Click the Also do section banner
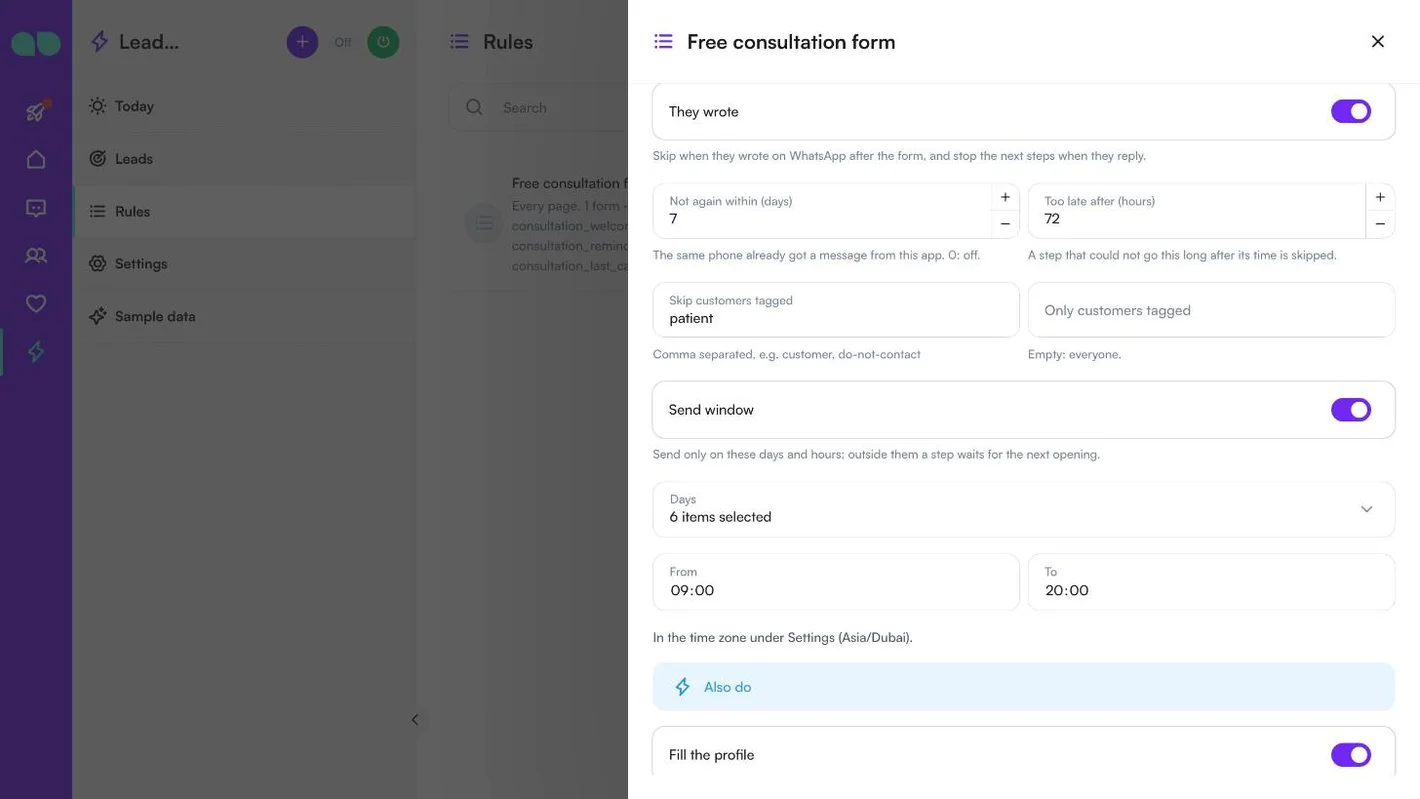The image size is (1420, 799). (x=1023, y=687)
